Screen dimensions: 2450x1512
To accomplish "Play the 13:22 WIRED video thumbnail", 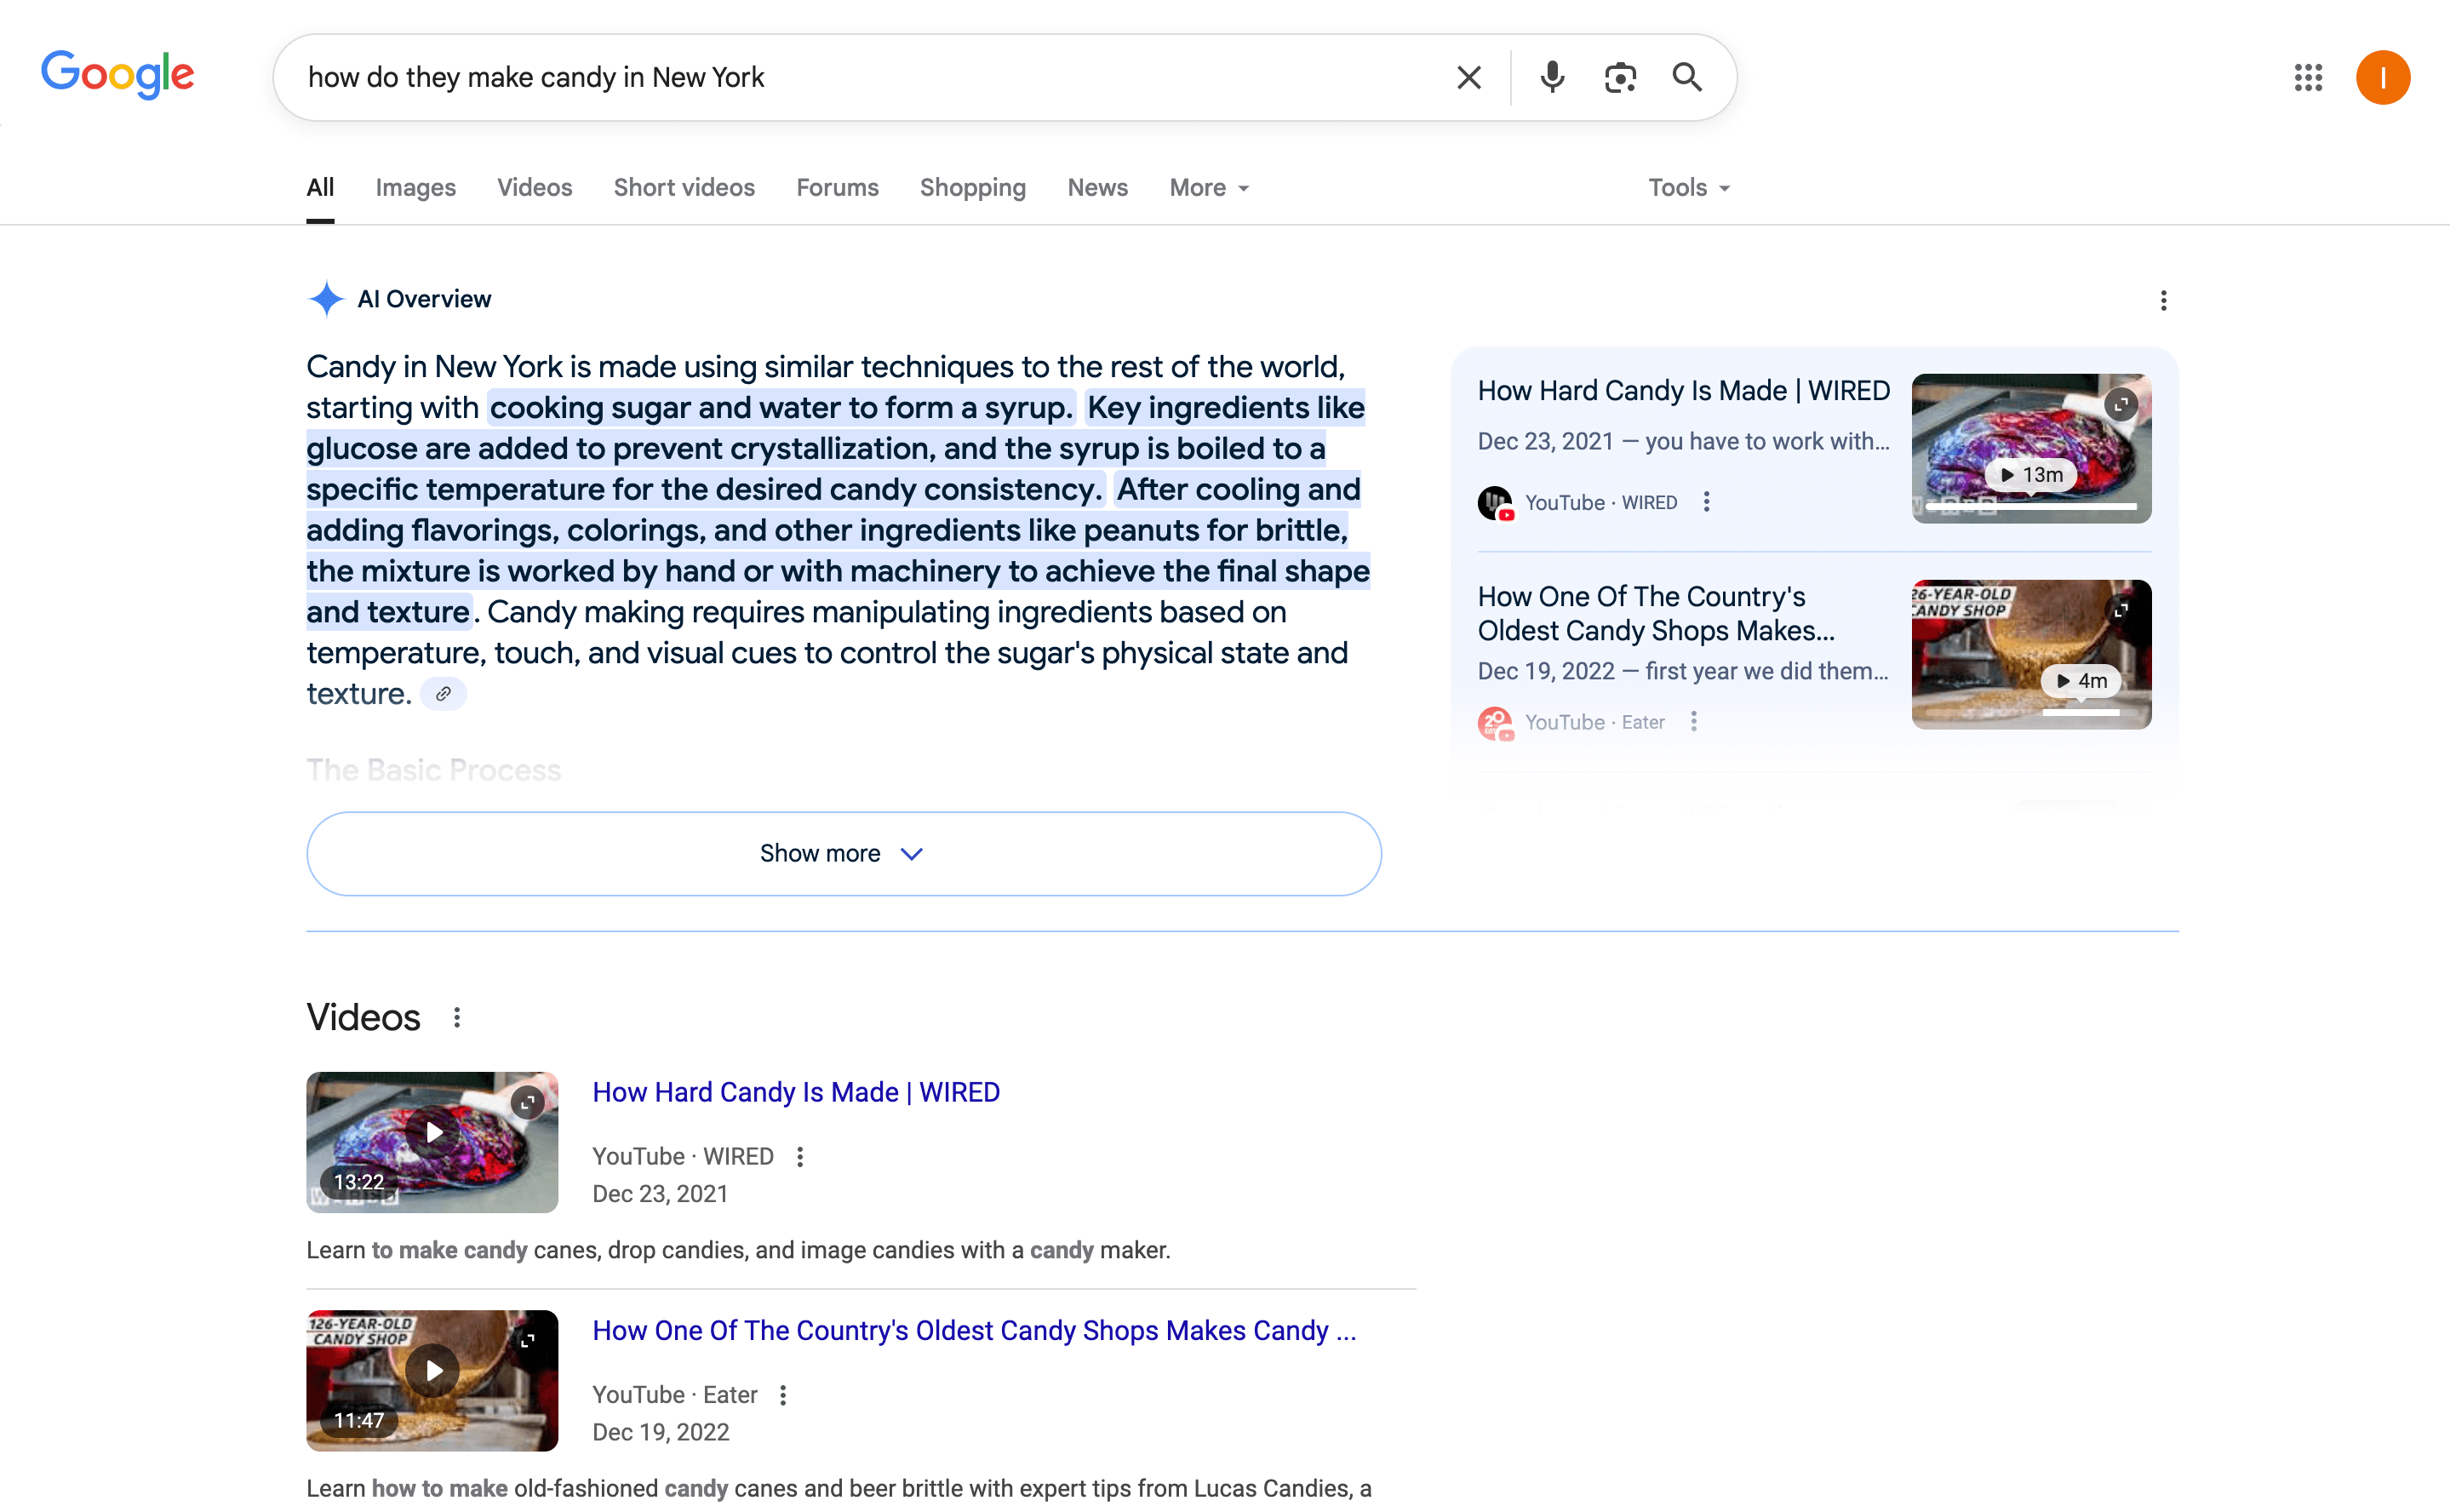I will click(432, 1142).
